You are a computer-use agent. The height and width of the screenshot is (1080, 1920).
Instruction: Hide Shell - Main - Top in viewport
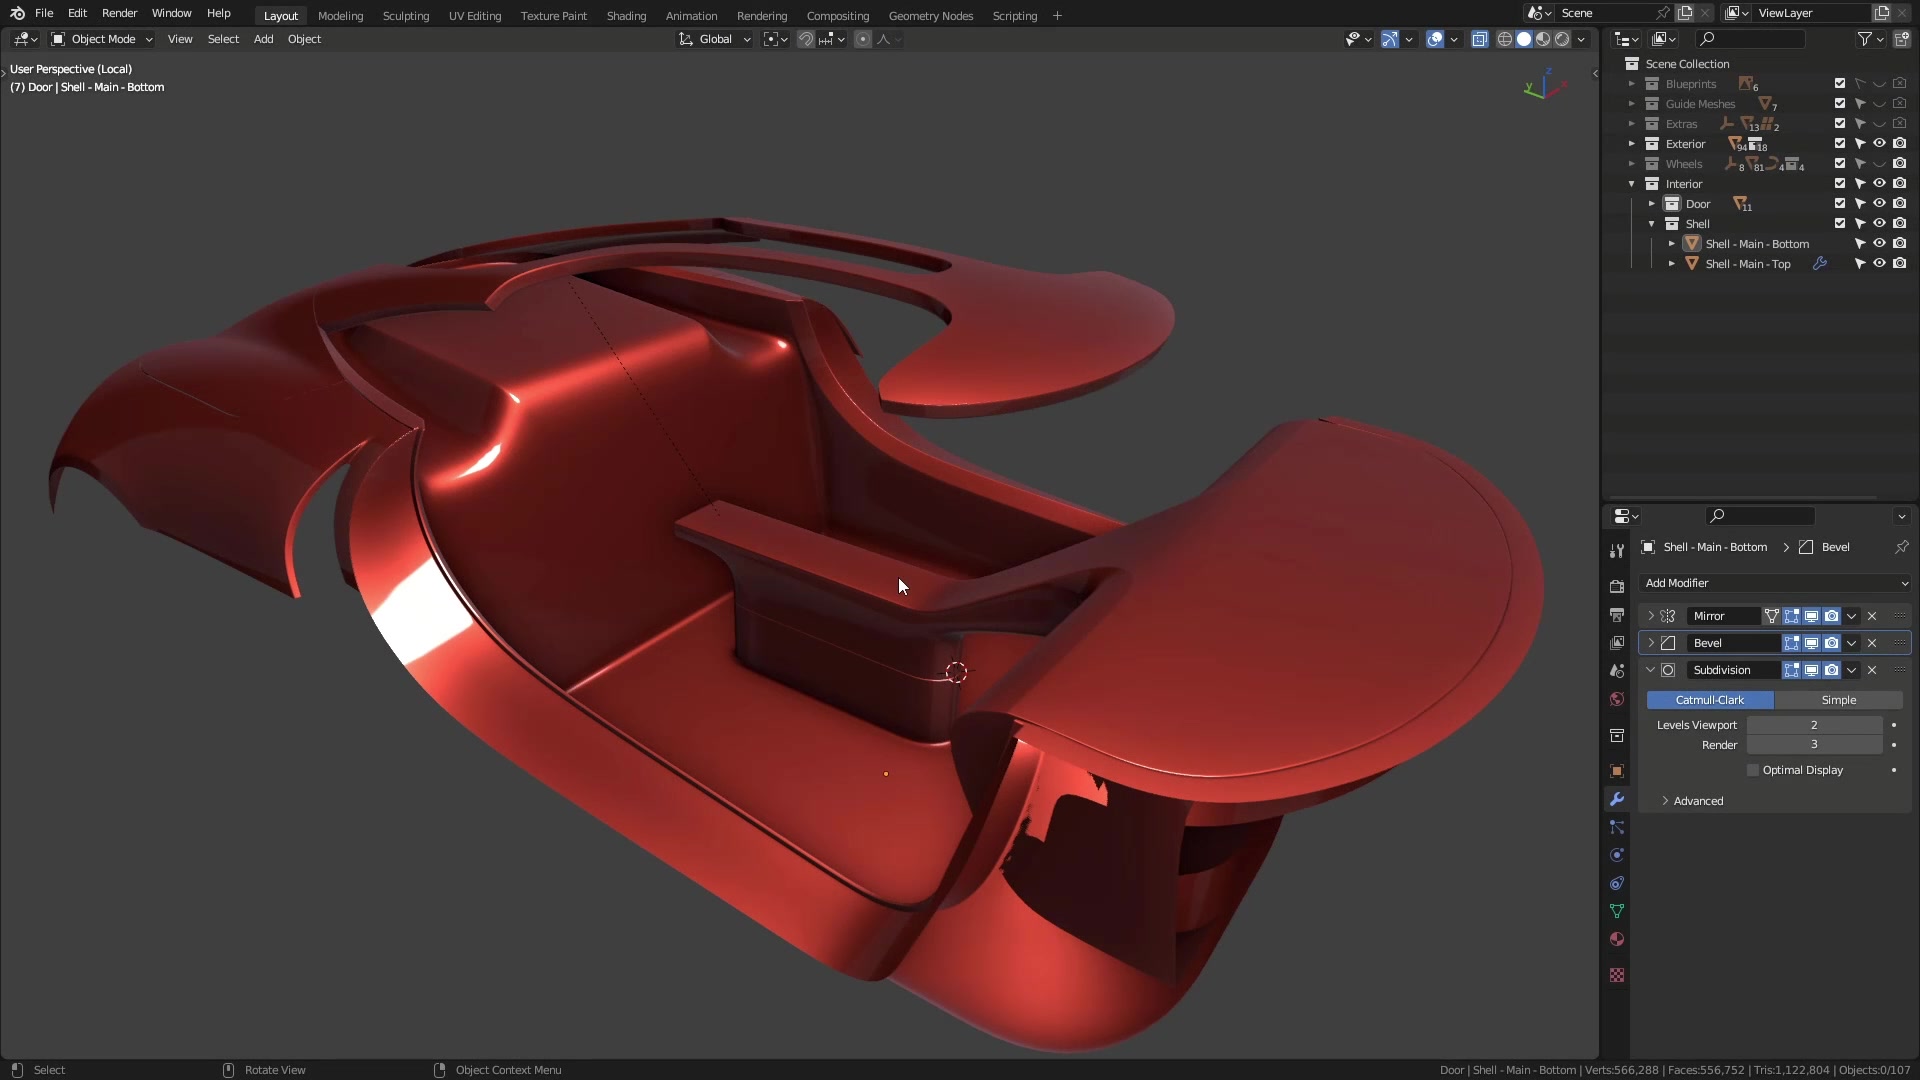pos(1880,264)
